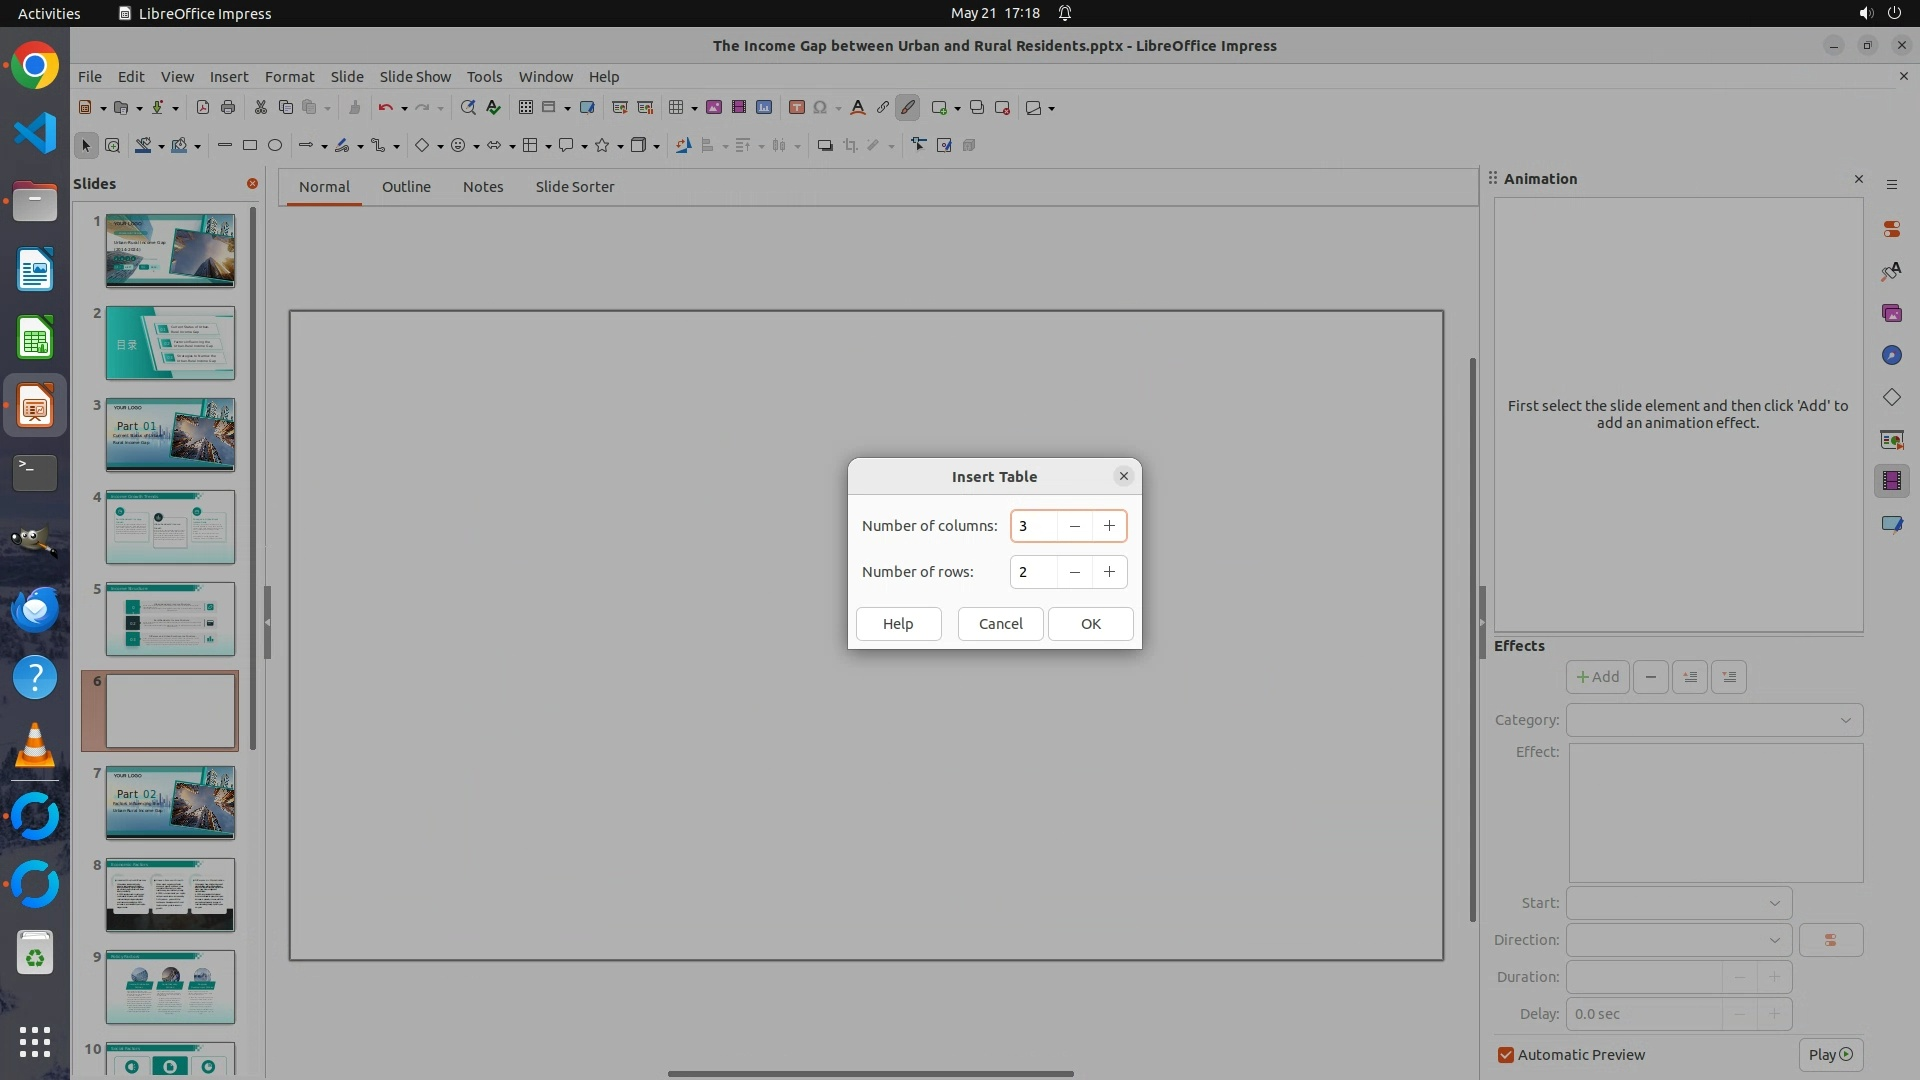1920x1080 pixels.
Task: Increase the number of columns
Action: pyautogui.click(x=1109, y=526)
